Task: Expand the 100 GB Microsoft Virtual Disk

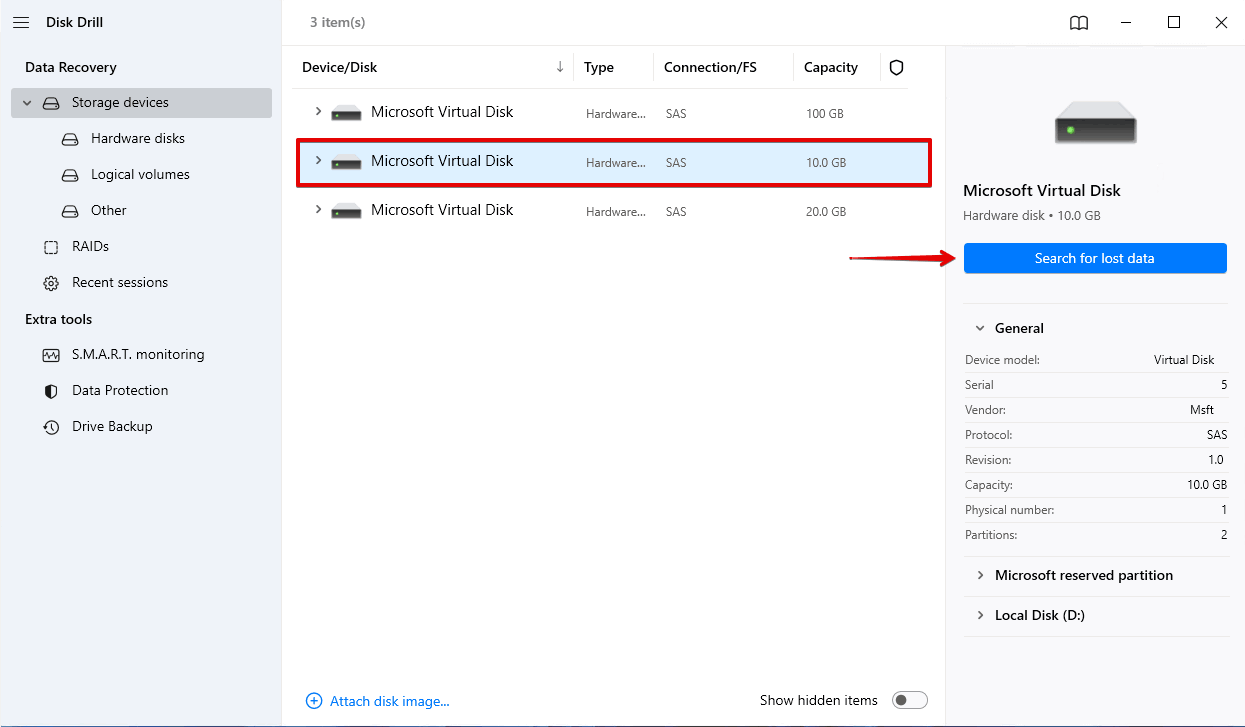Action: tap(319, 112)
